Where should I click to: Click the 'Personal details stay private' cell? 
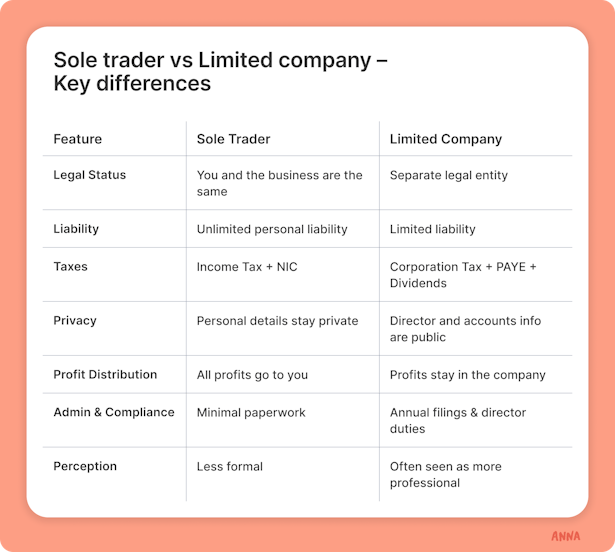pyautogui.click(x=277, y=321)
